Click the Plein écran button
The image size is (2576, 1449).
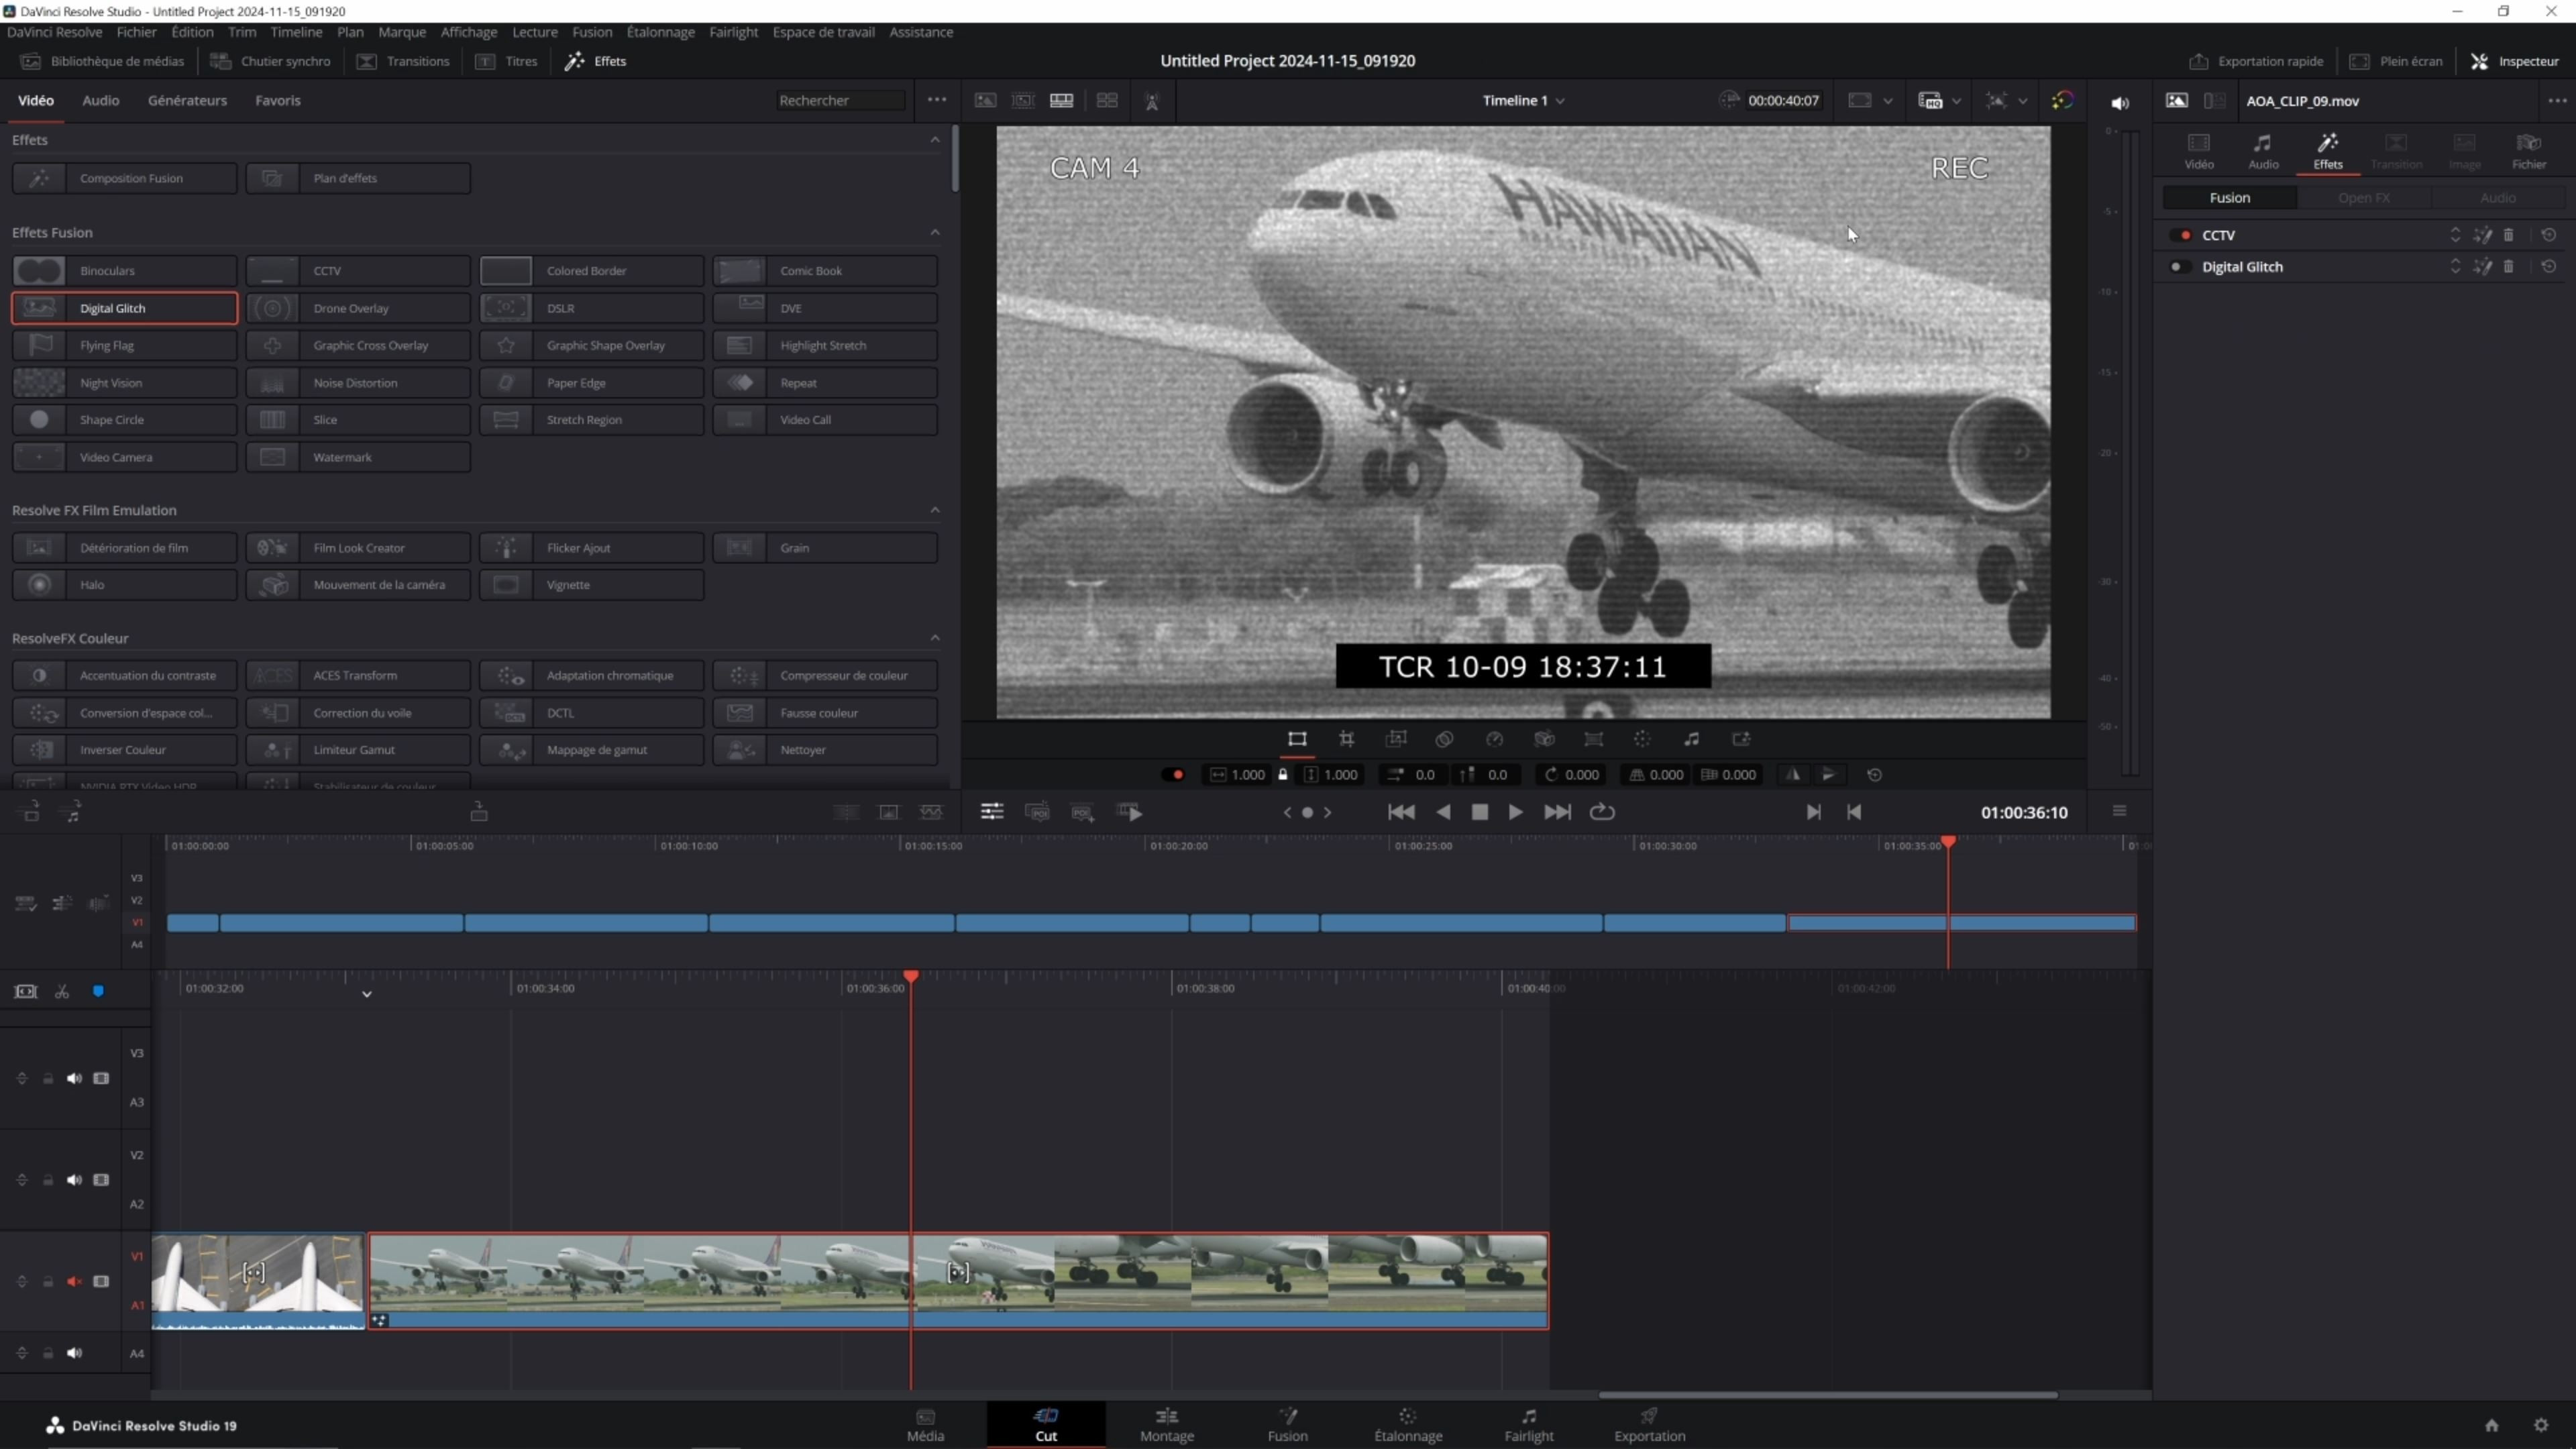[2396, 61]
